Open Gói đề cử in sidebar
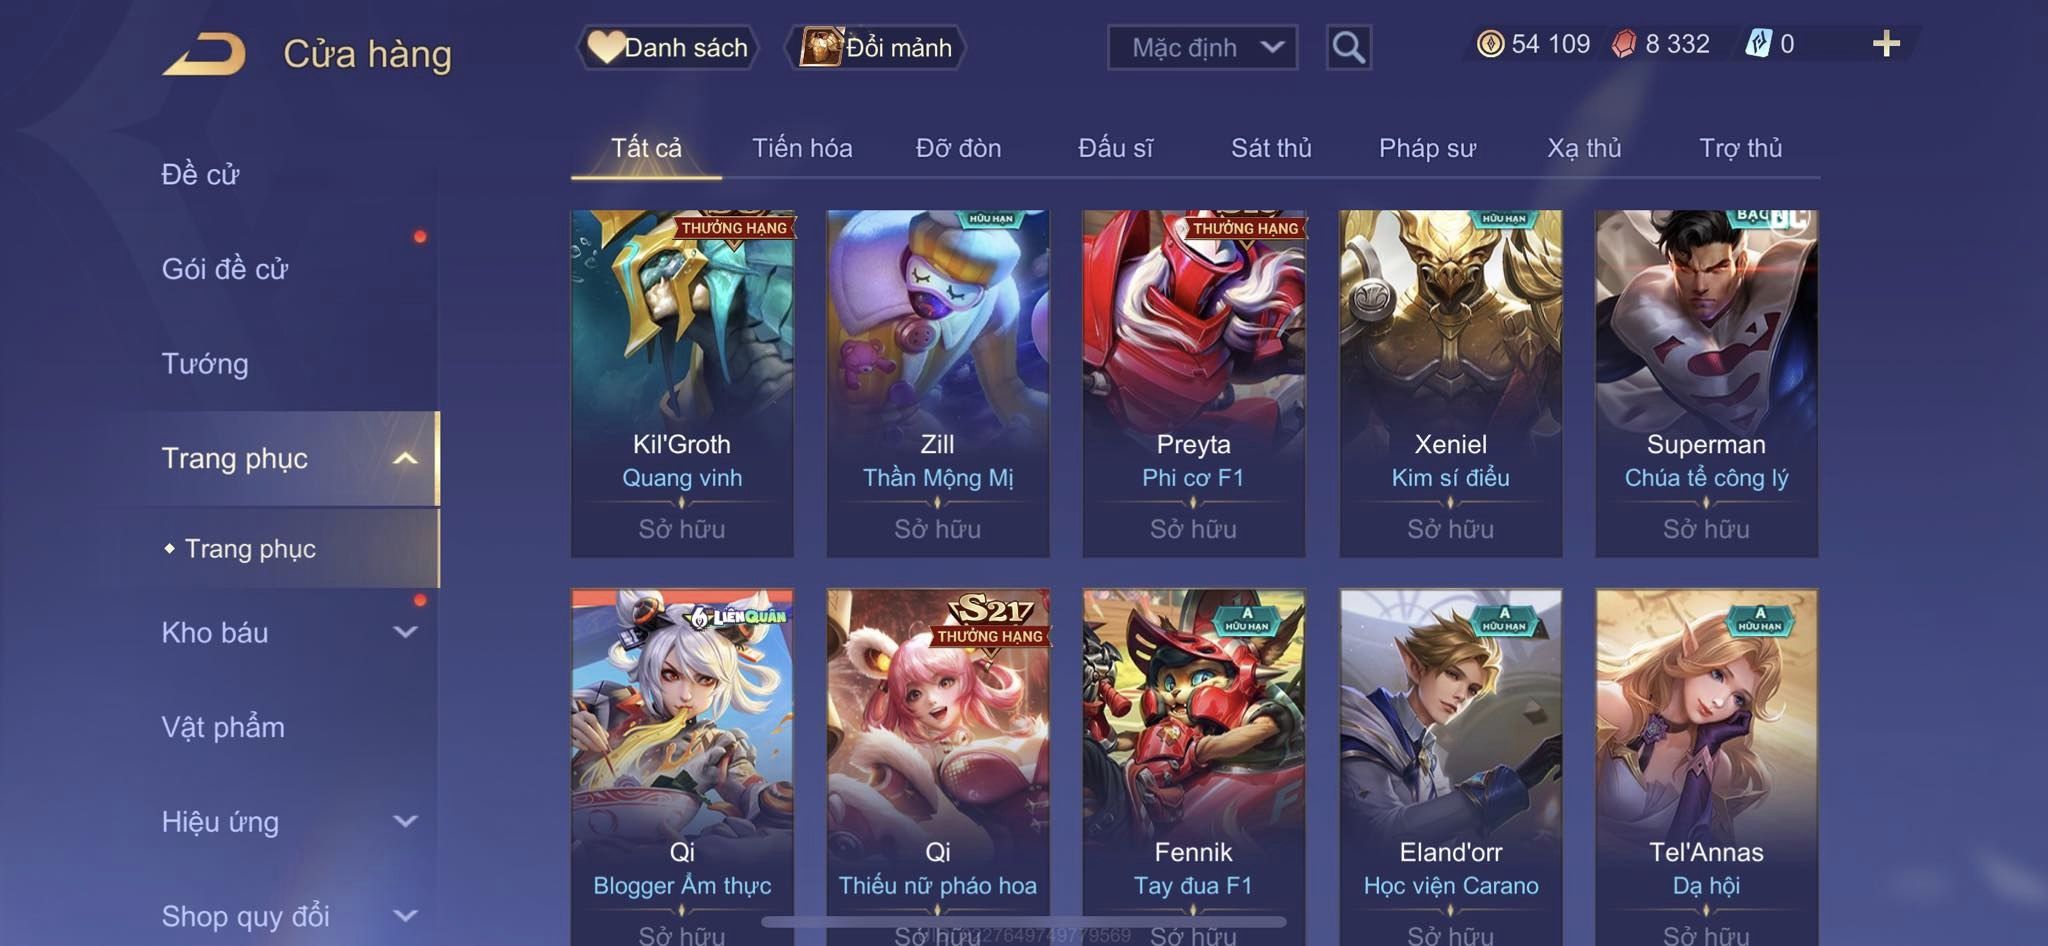Image resolution: width=2048 pixels, height=946 pixels. tap(225, 269)
